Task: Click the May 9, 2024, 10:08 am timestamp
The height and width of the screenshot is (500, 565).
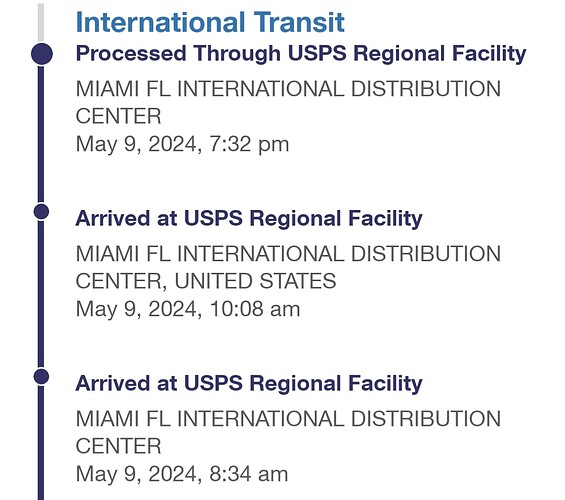Action: 188,309
